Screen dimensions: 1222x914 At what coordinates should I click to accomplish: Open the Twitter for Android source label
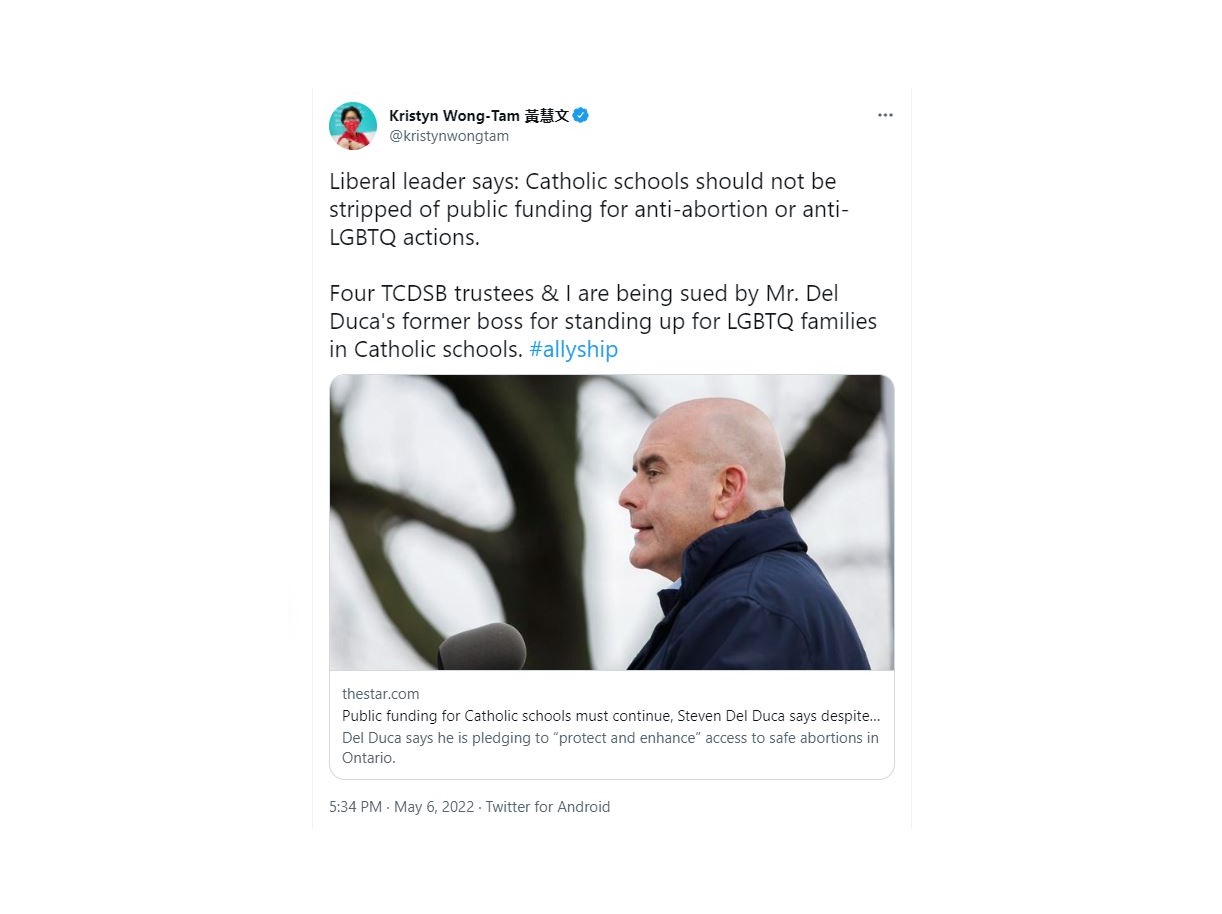[x=548, y=807]
